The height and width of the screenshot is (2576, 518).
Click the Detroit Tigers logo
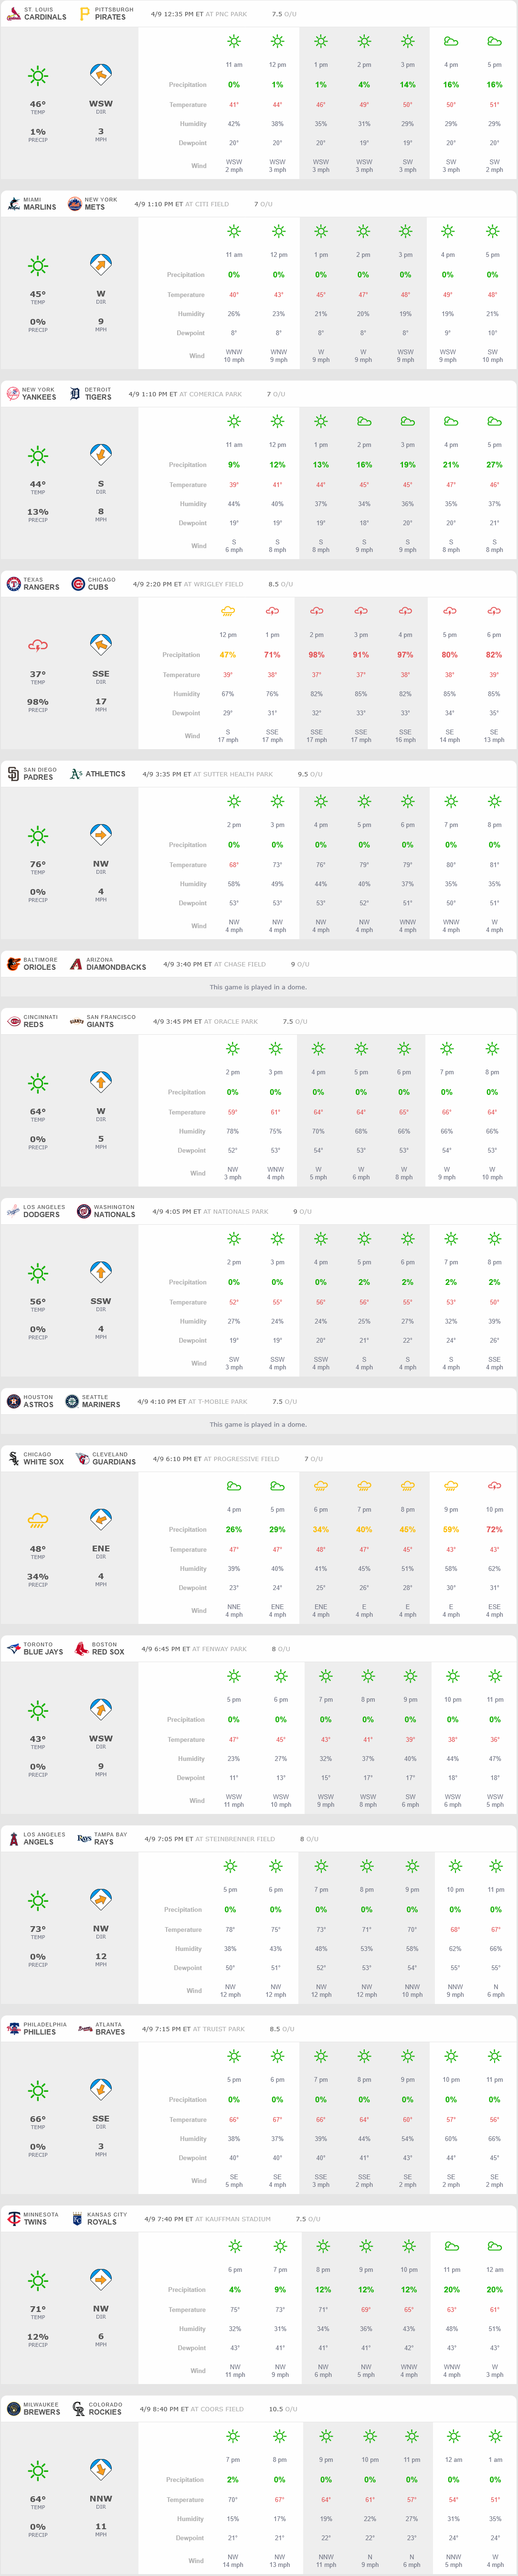pyautogui.click(x=74, y=394)
